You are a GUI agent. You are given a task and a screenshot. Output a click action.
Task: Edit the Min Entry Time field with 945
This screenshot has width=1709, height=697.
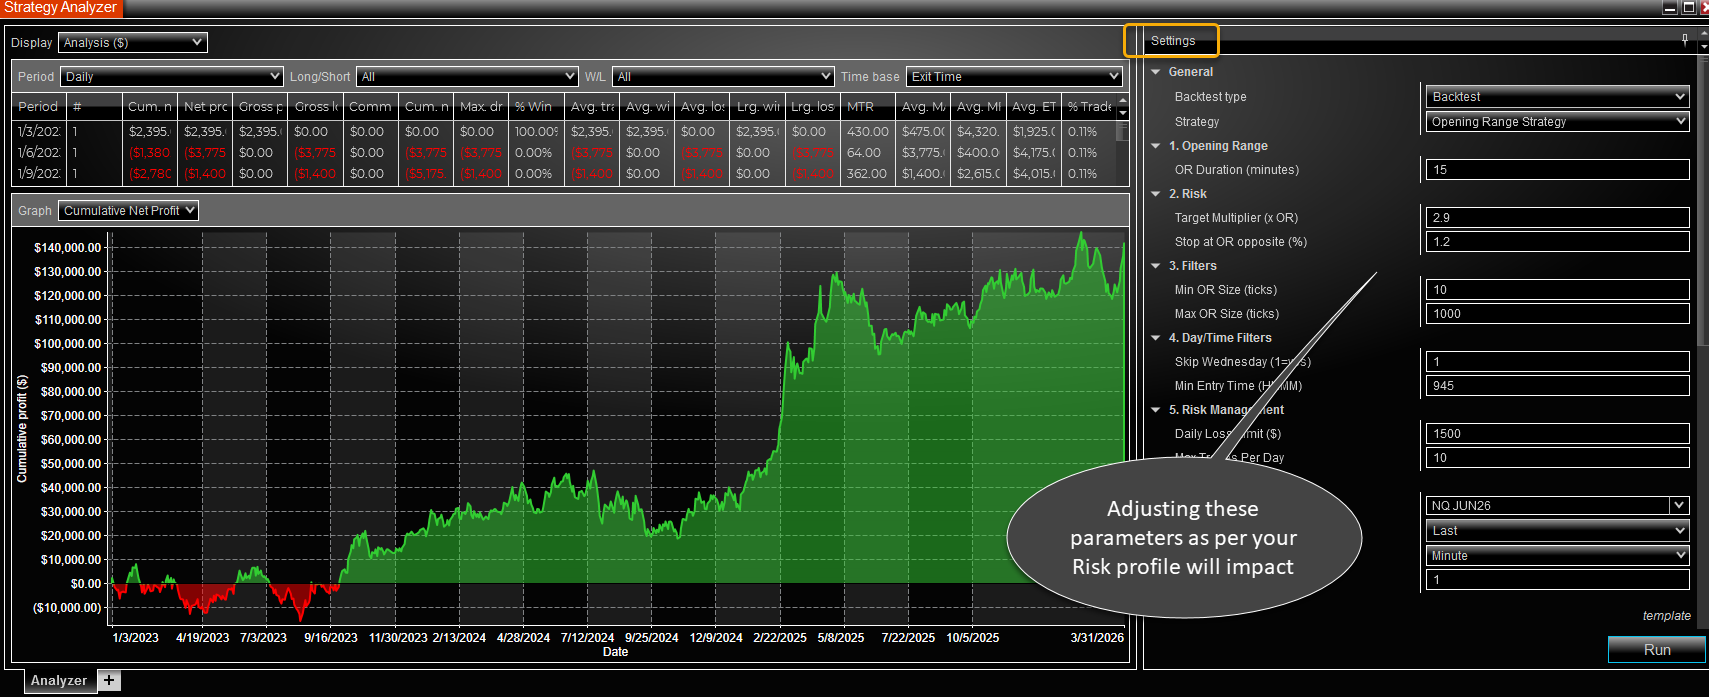pos(1557,386)
